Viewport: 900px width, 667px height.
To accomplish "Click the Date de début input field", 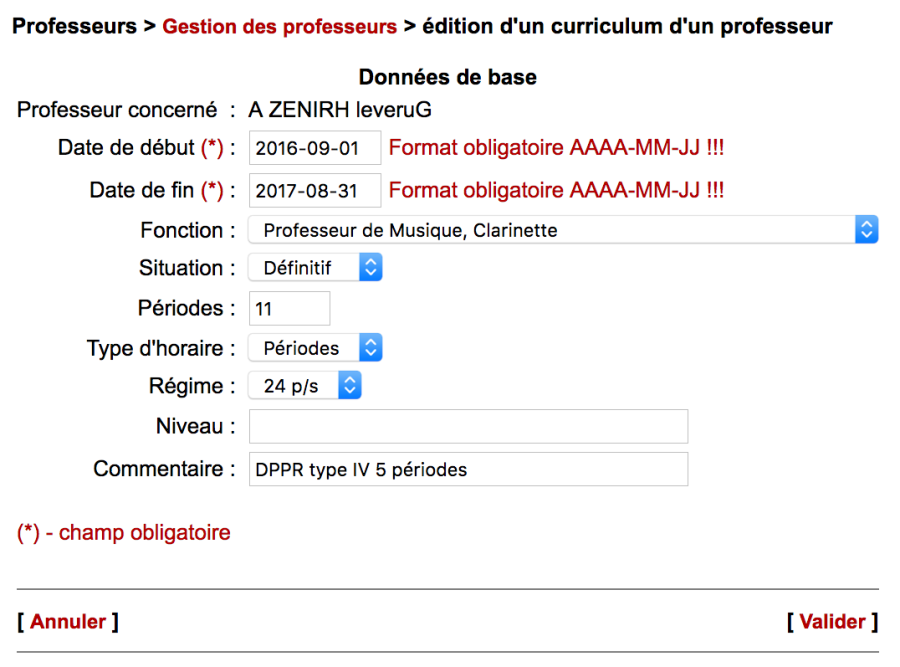I will pos(315,147).
